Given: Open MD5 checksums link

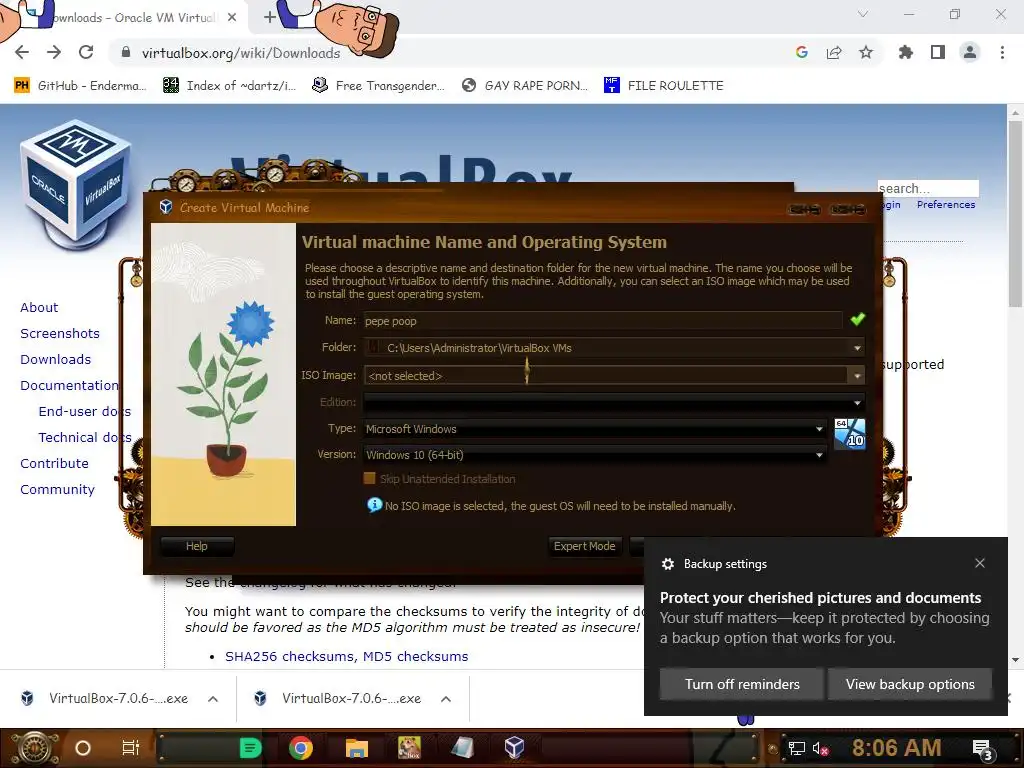Looking at the screenshot, I should click(x=415, y=656).
